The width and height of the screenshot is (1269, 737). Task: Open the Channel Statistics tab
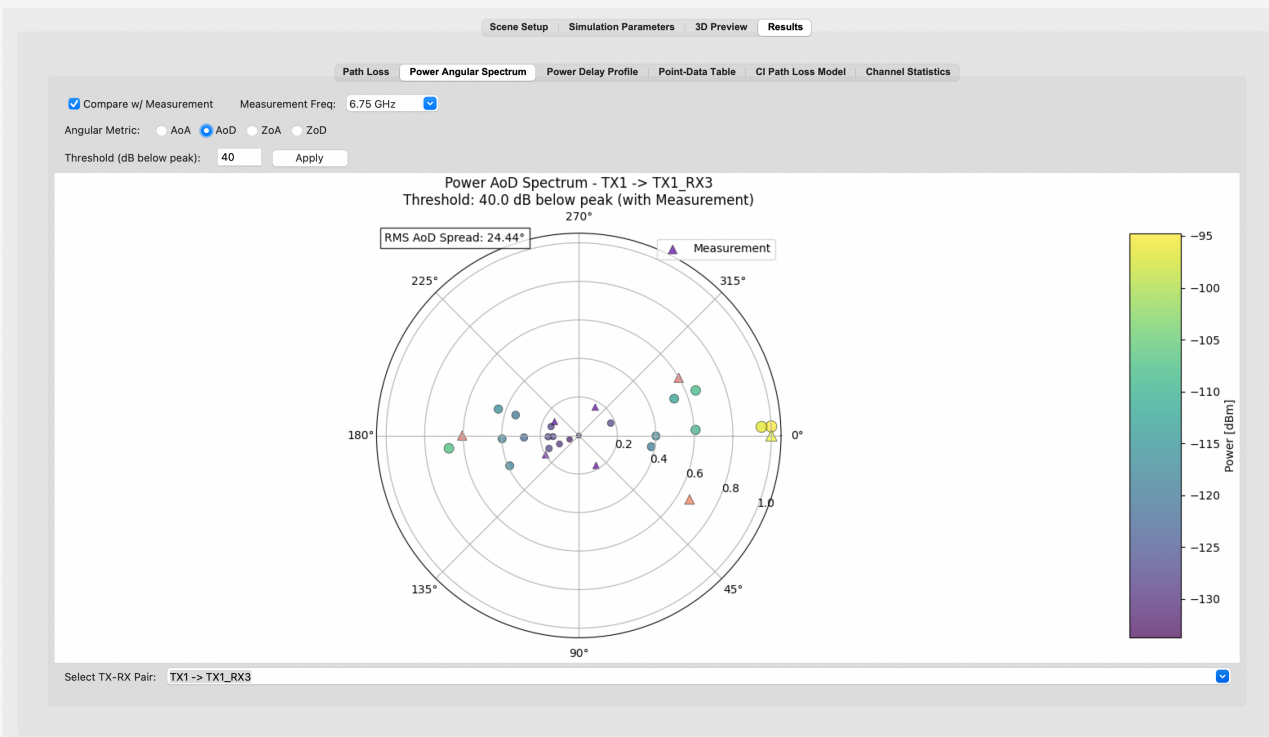[x=907, y=72]
